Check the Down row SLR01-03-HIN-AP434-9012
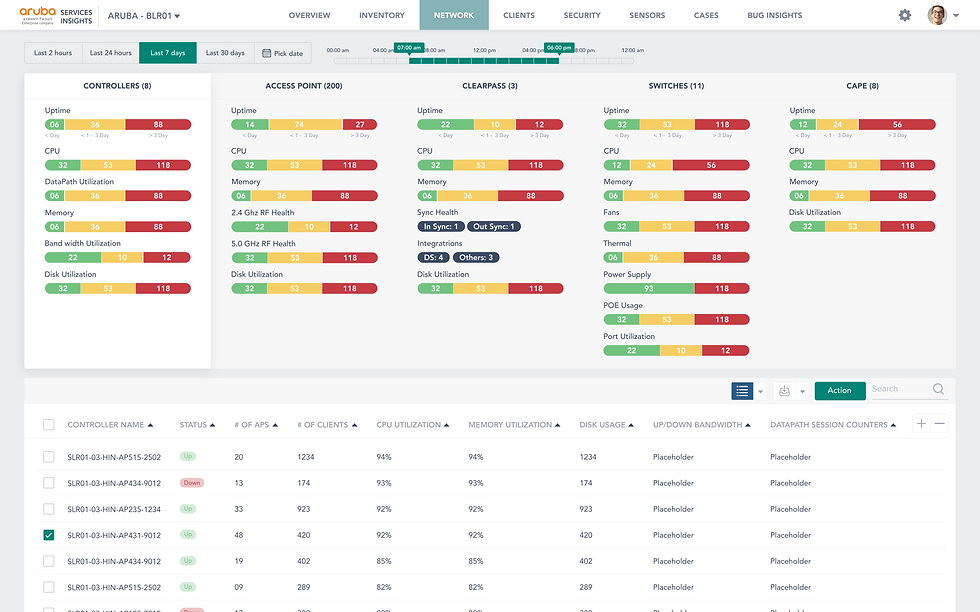The image size is (980, 612). coord(49,483)
